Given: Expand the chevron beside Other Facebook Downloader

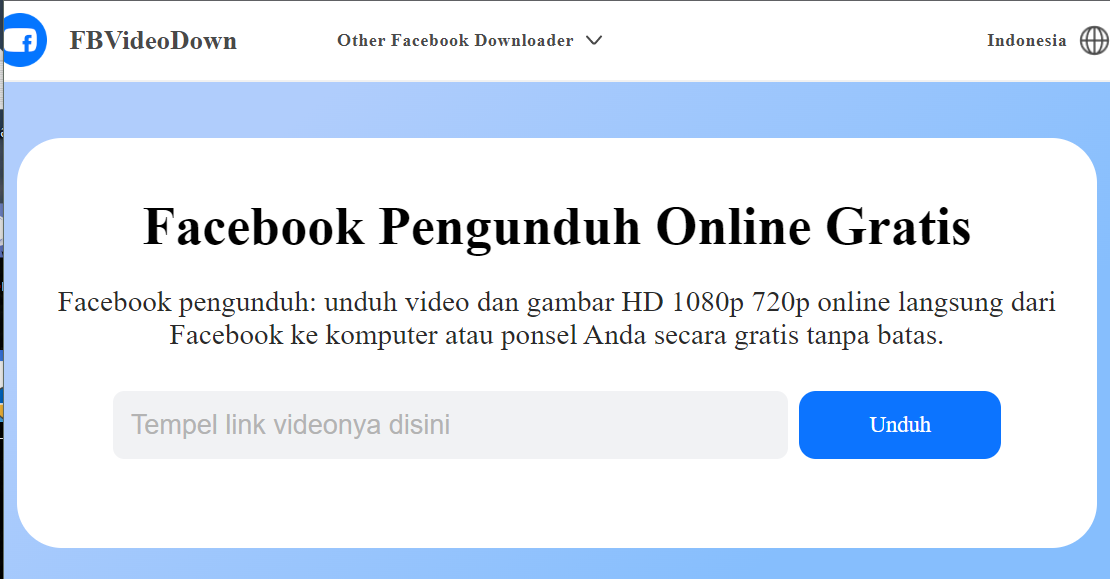Looking at the screenshot, I should (x=594, y=41).
